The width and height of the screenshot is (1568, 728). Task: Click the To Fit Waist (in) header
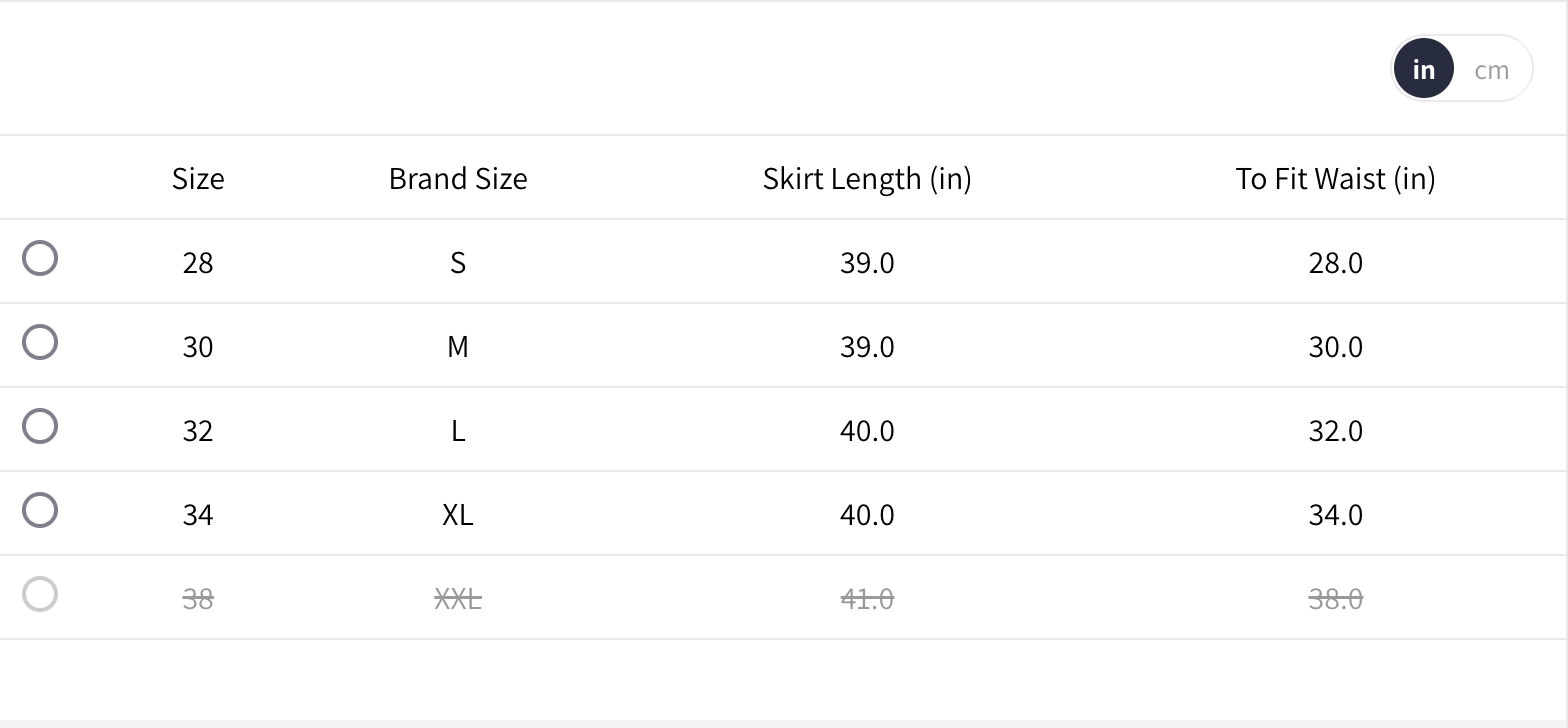[x=1335, y=178]
